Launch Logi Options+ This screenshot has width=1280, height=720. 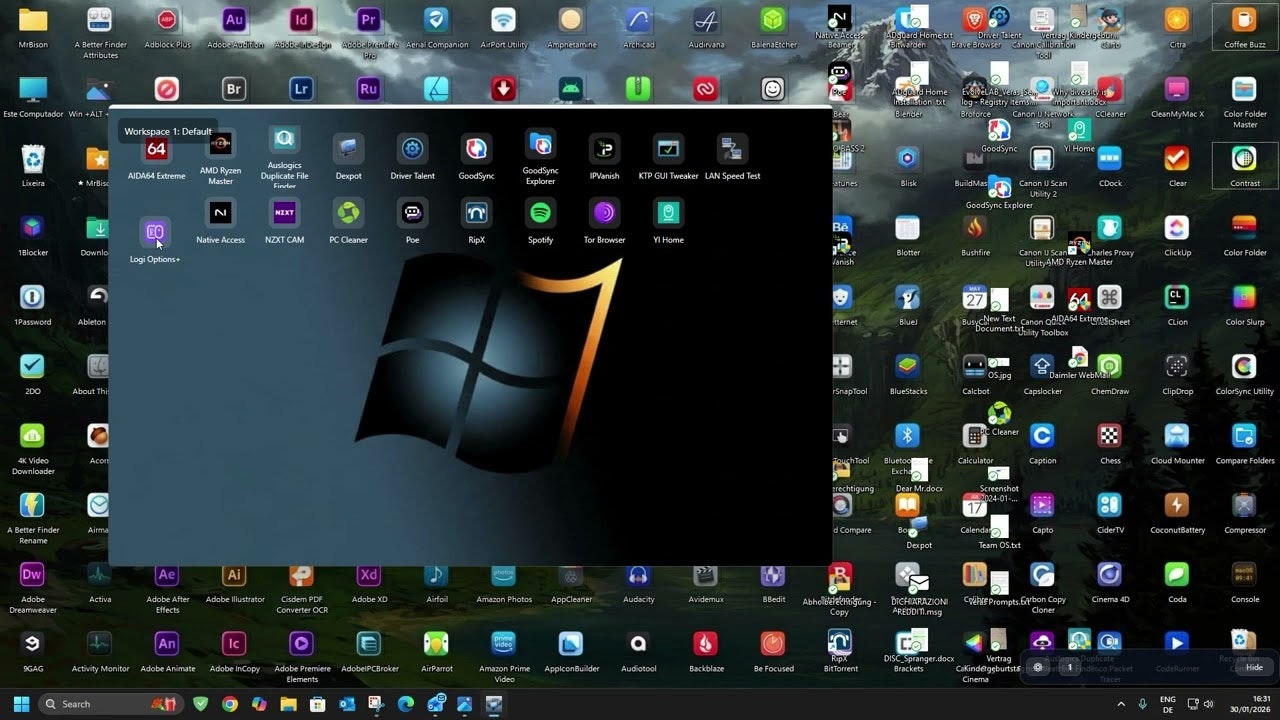coord(154,232)
